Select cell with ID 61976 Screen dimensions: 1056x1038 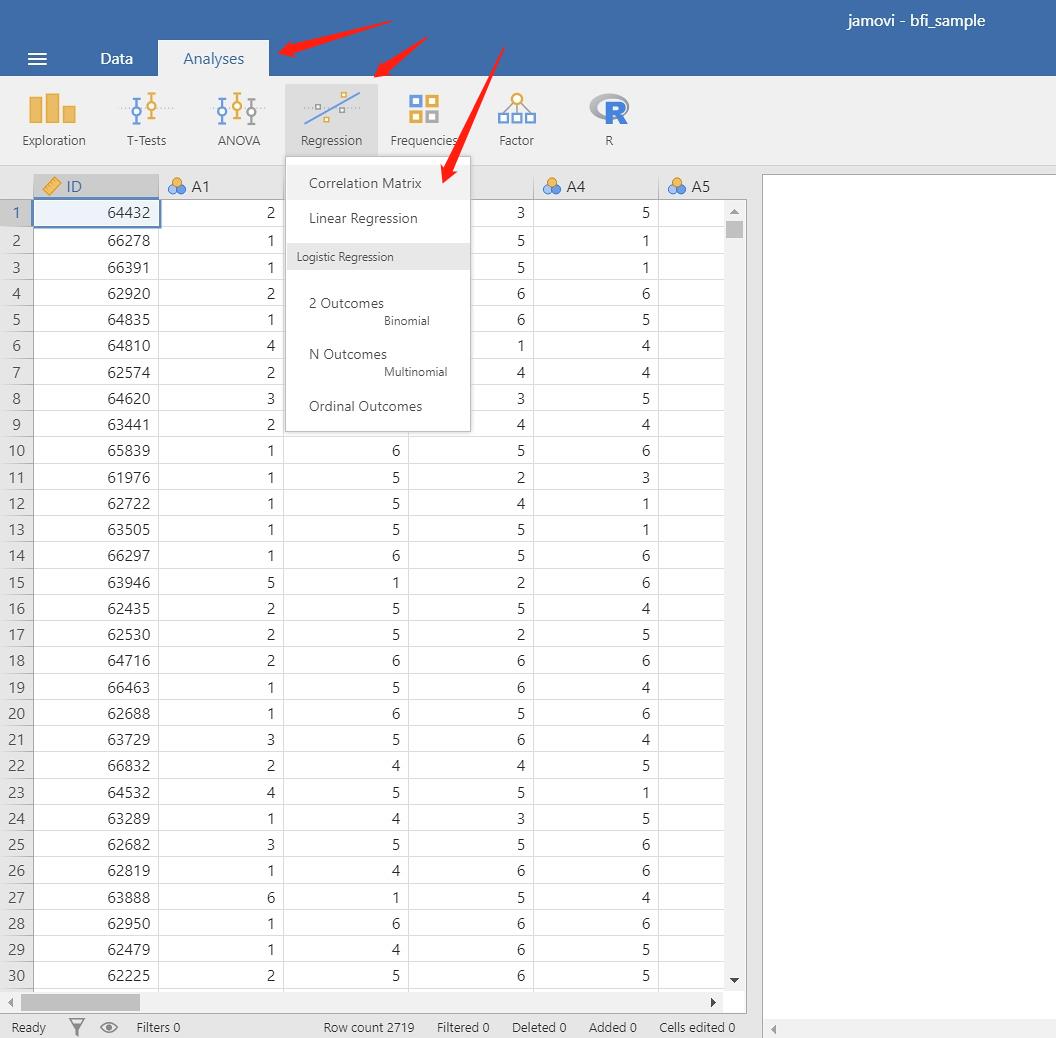(96, 478)
